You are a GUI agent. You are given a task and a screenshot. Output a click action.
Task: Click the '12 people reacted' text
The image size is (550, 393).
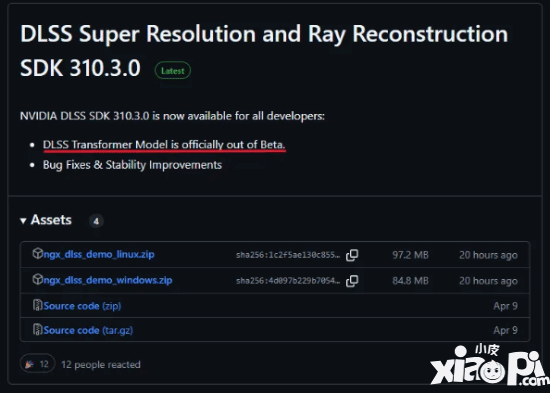[101, 365]
